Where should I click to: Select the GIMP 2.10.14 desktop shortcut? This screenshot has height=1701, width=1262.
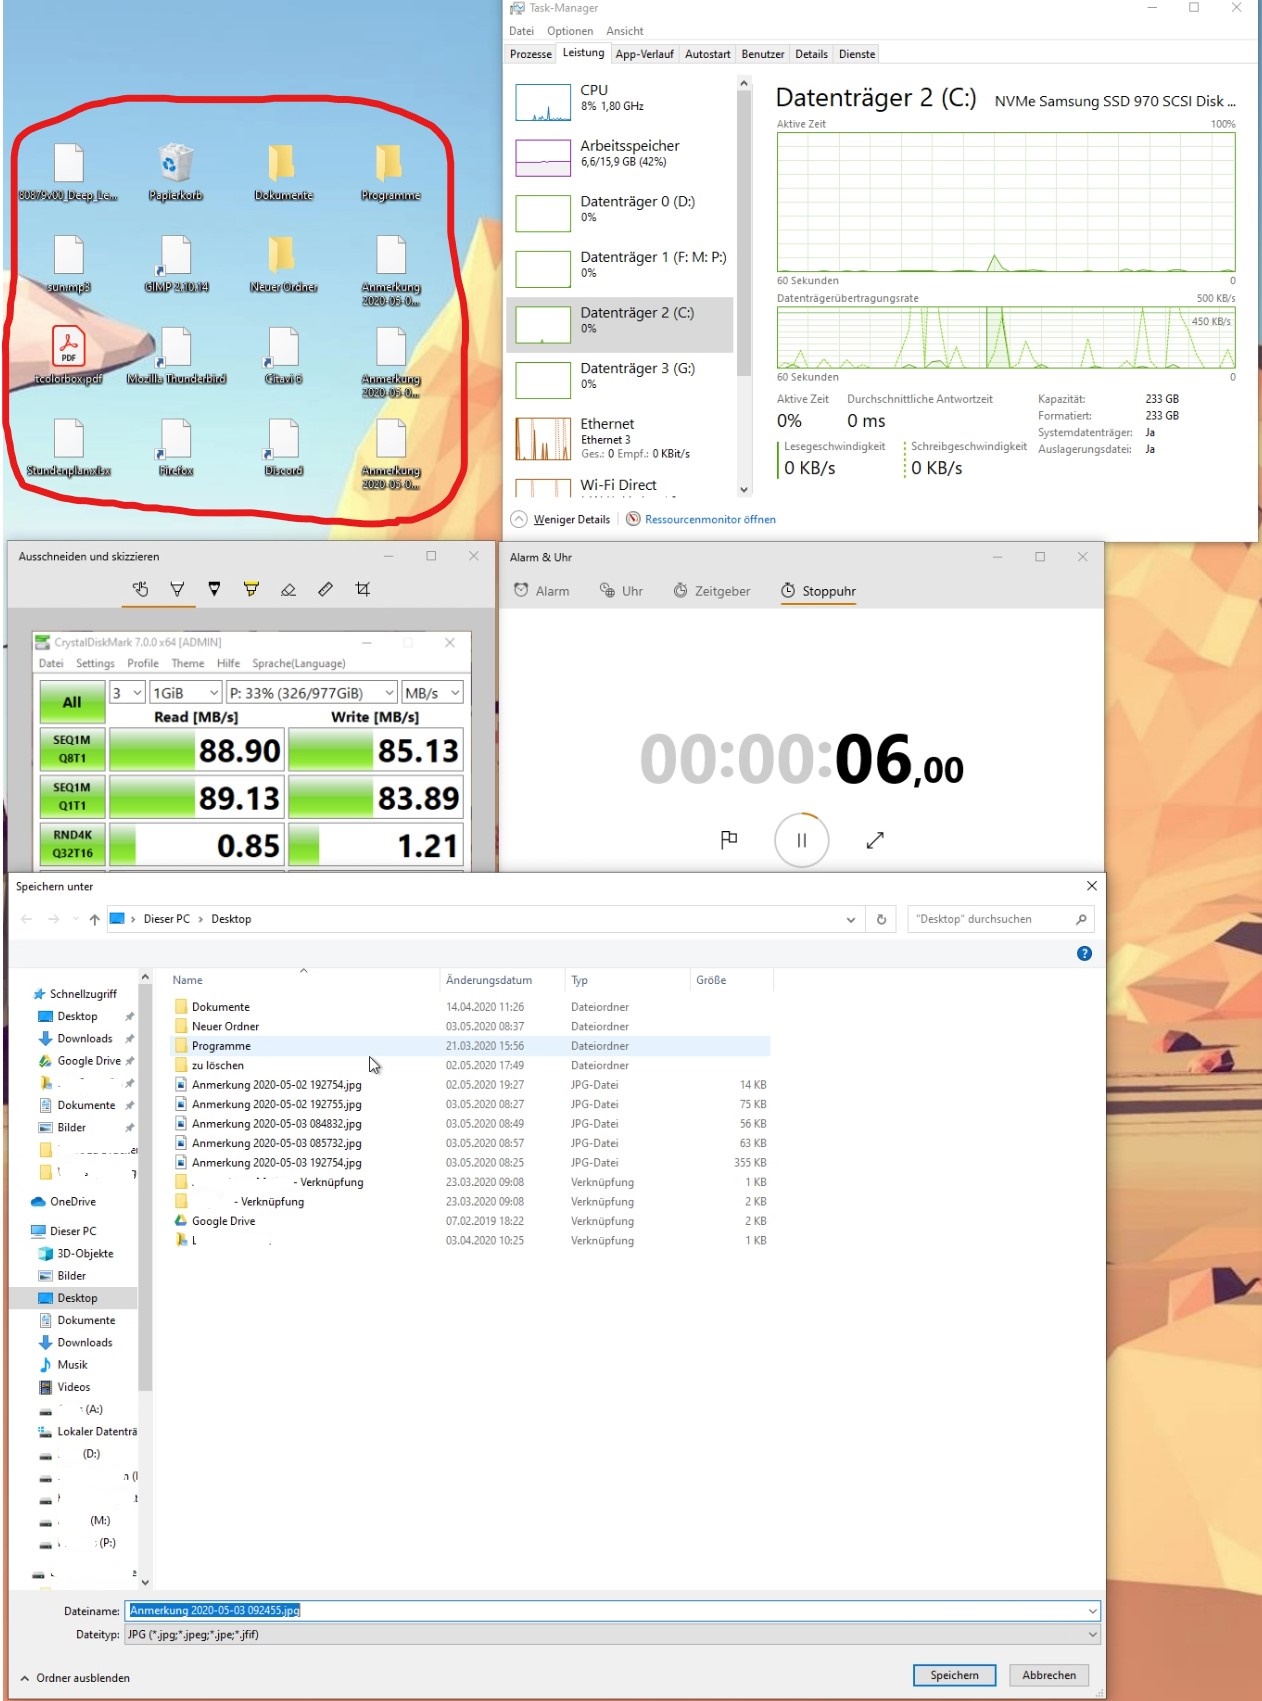176,263
